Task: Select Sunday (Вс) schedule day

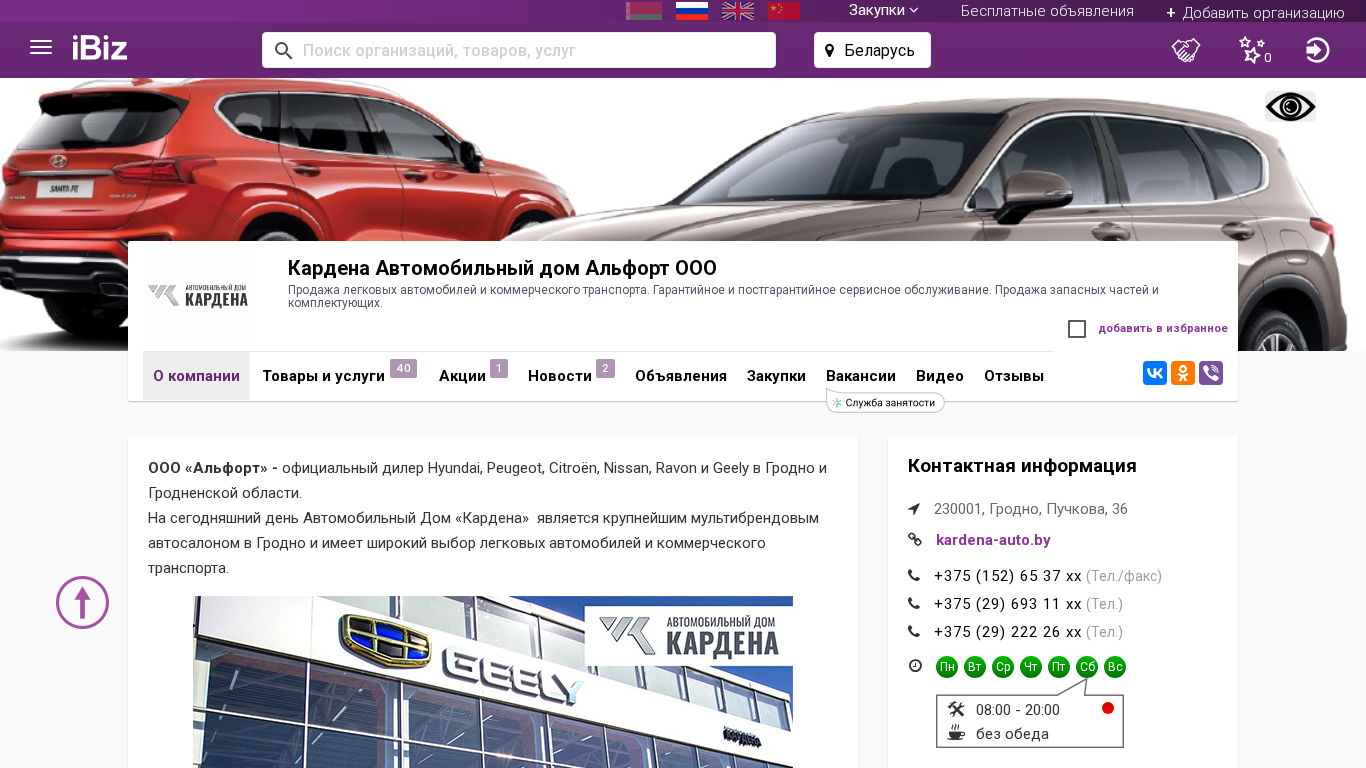Action: [1115, 667]
